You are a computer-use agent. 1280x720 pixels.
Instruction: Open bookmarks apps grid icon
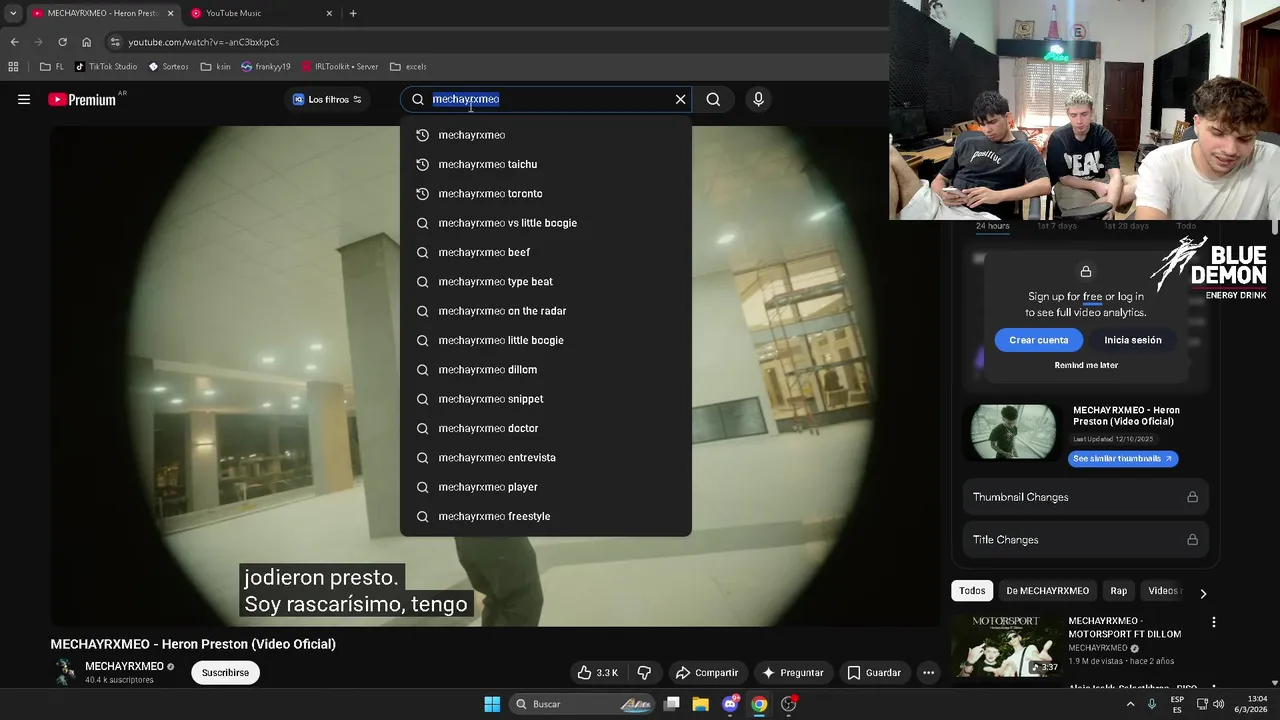click(x=13, y=67)
